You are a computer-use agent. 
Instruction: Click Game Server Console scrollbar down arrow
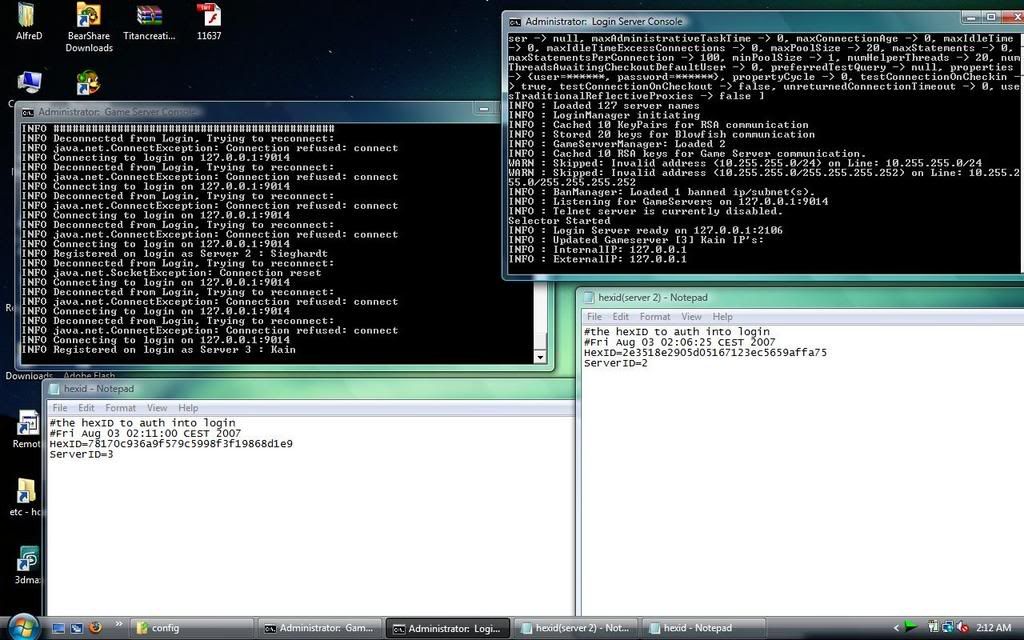pyautogui.click(x=541, y=357)
